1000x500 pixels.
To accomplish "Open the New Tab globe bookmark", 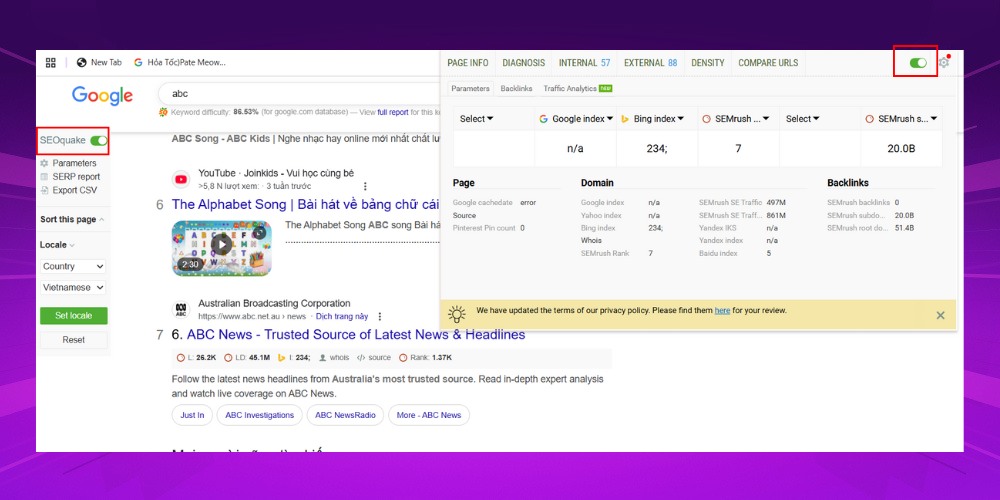I will (99, 62).
